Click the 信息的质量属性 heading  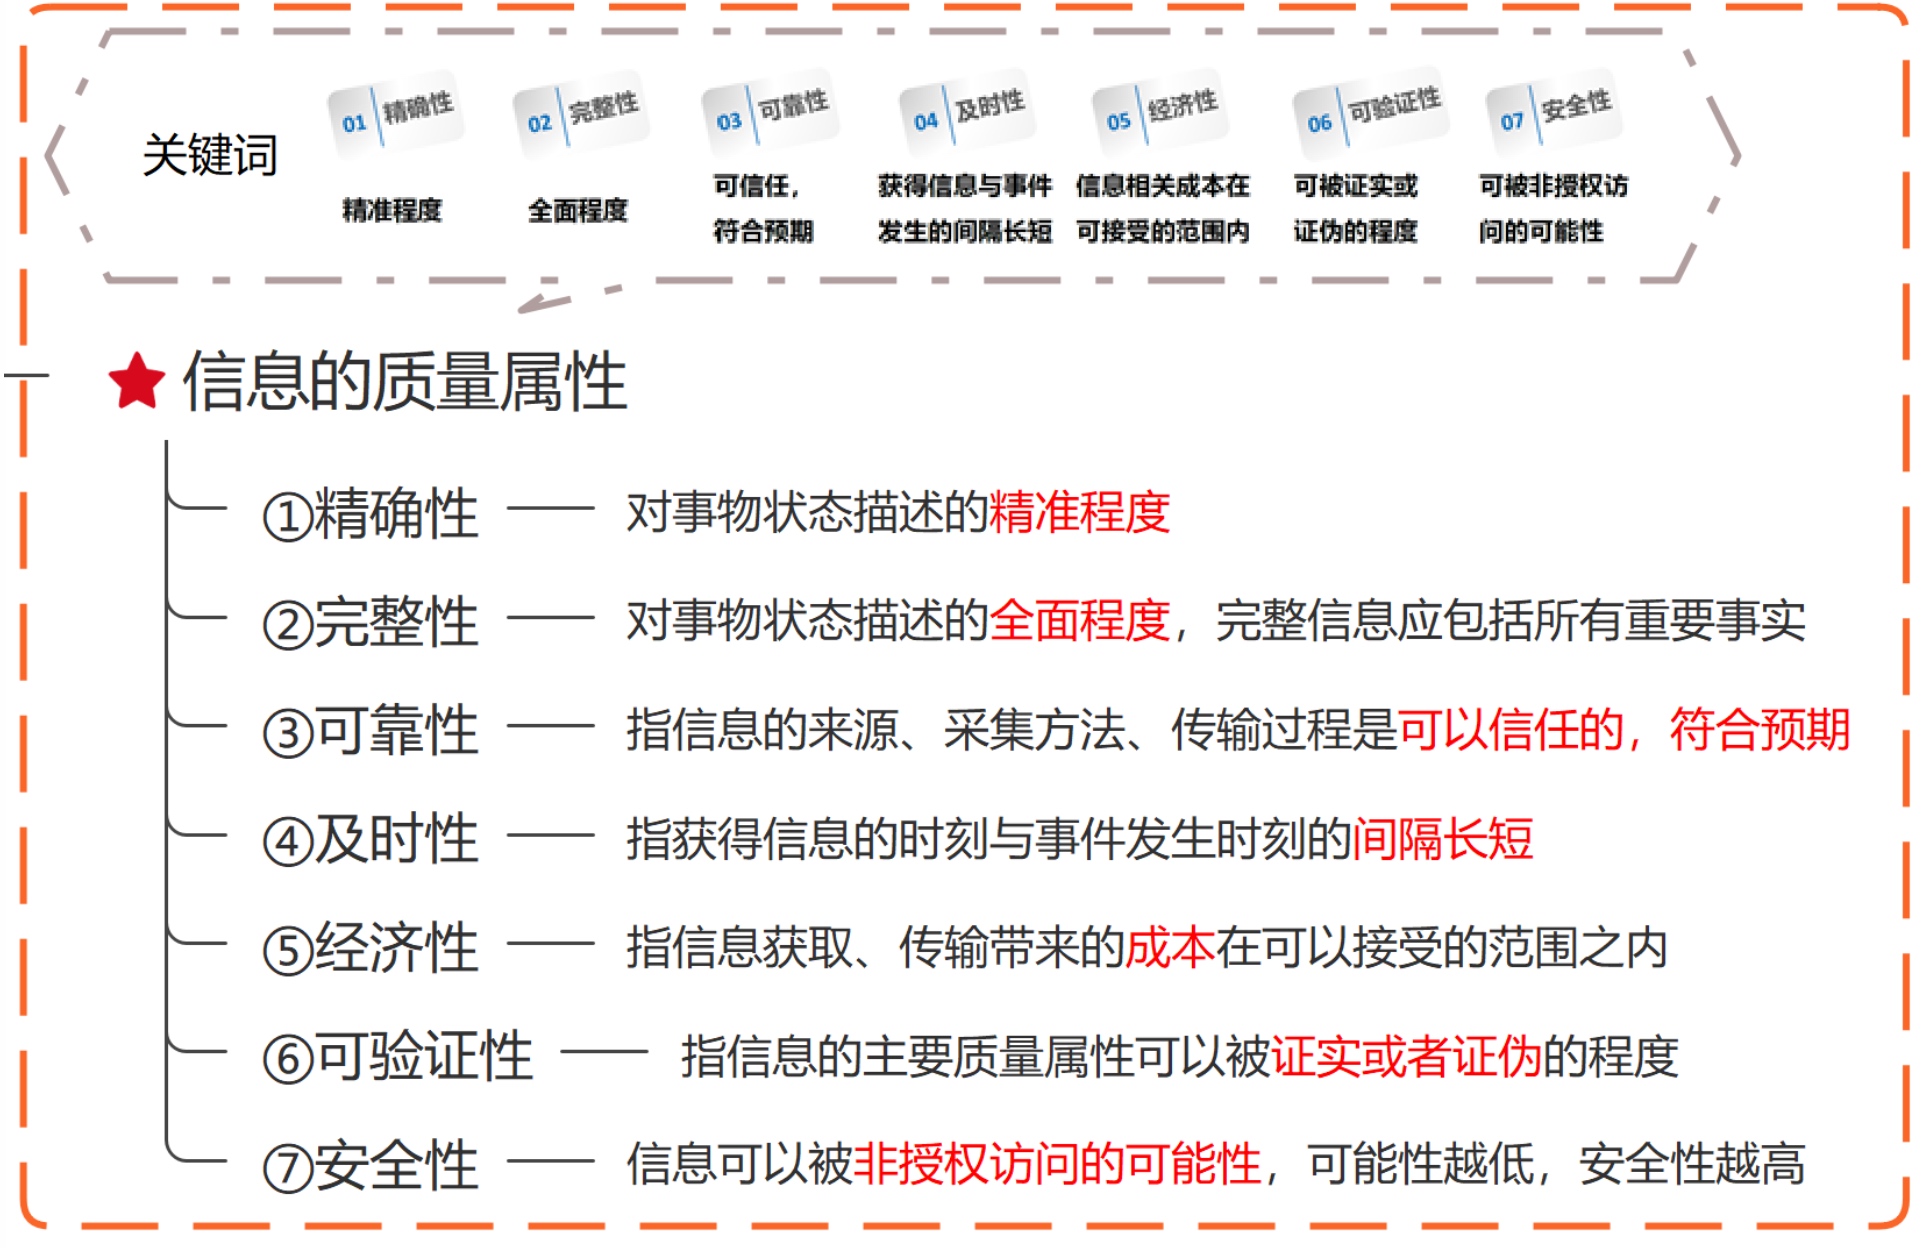404,383
